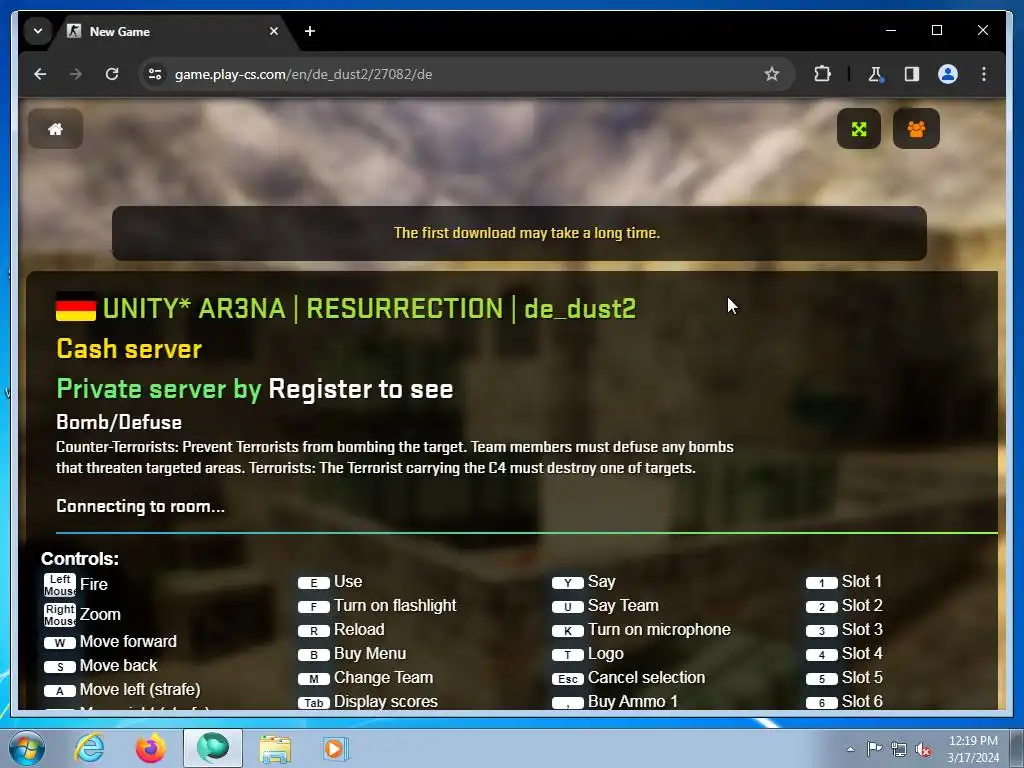Open the Chrome extensions puzzle icon
This screenshot has height=768, width=1024.
(x=822, y=74)
